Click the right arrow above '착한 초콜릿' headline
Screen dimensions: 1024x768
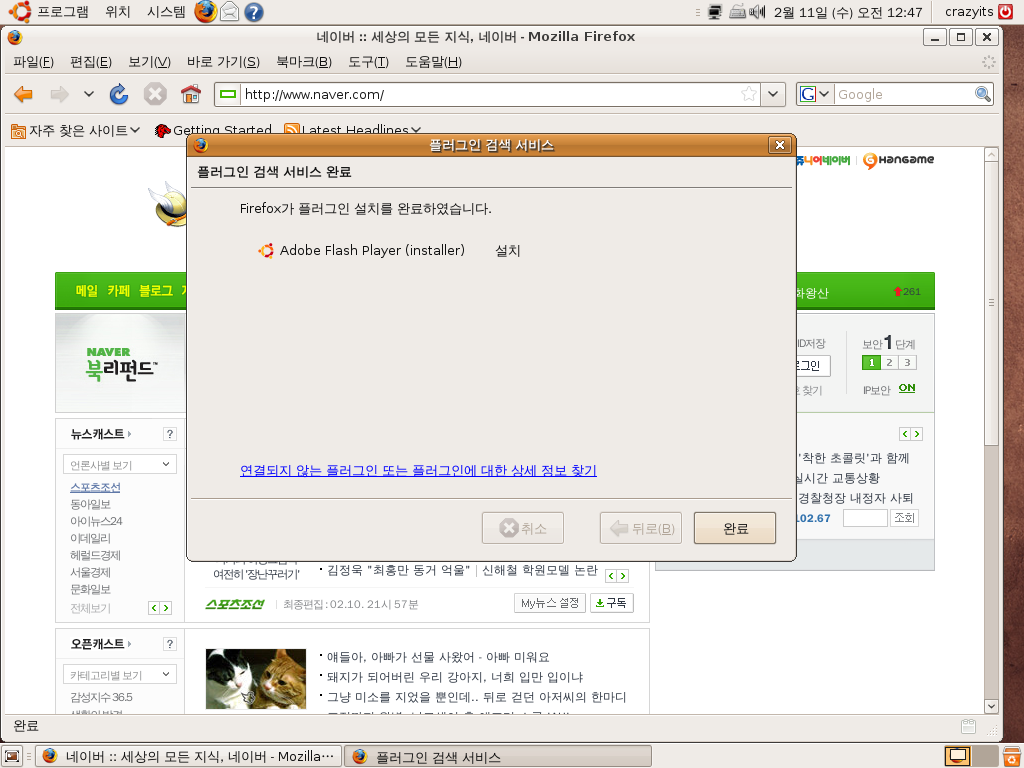tap(917, 434)
